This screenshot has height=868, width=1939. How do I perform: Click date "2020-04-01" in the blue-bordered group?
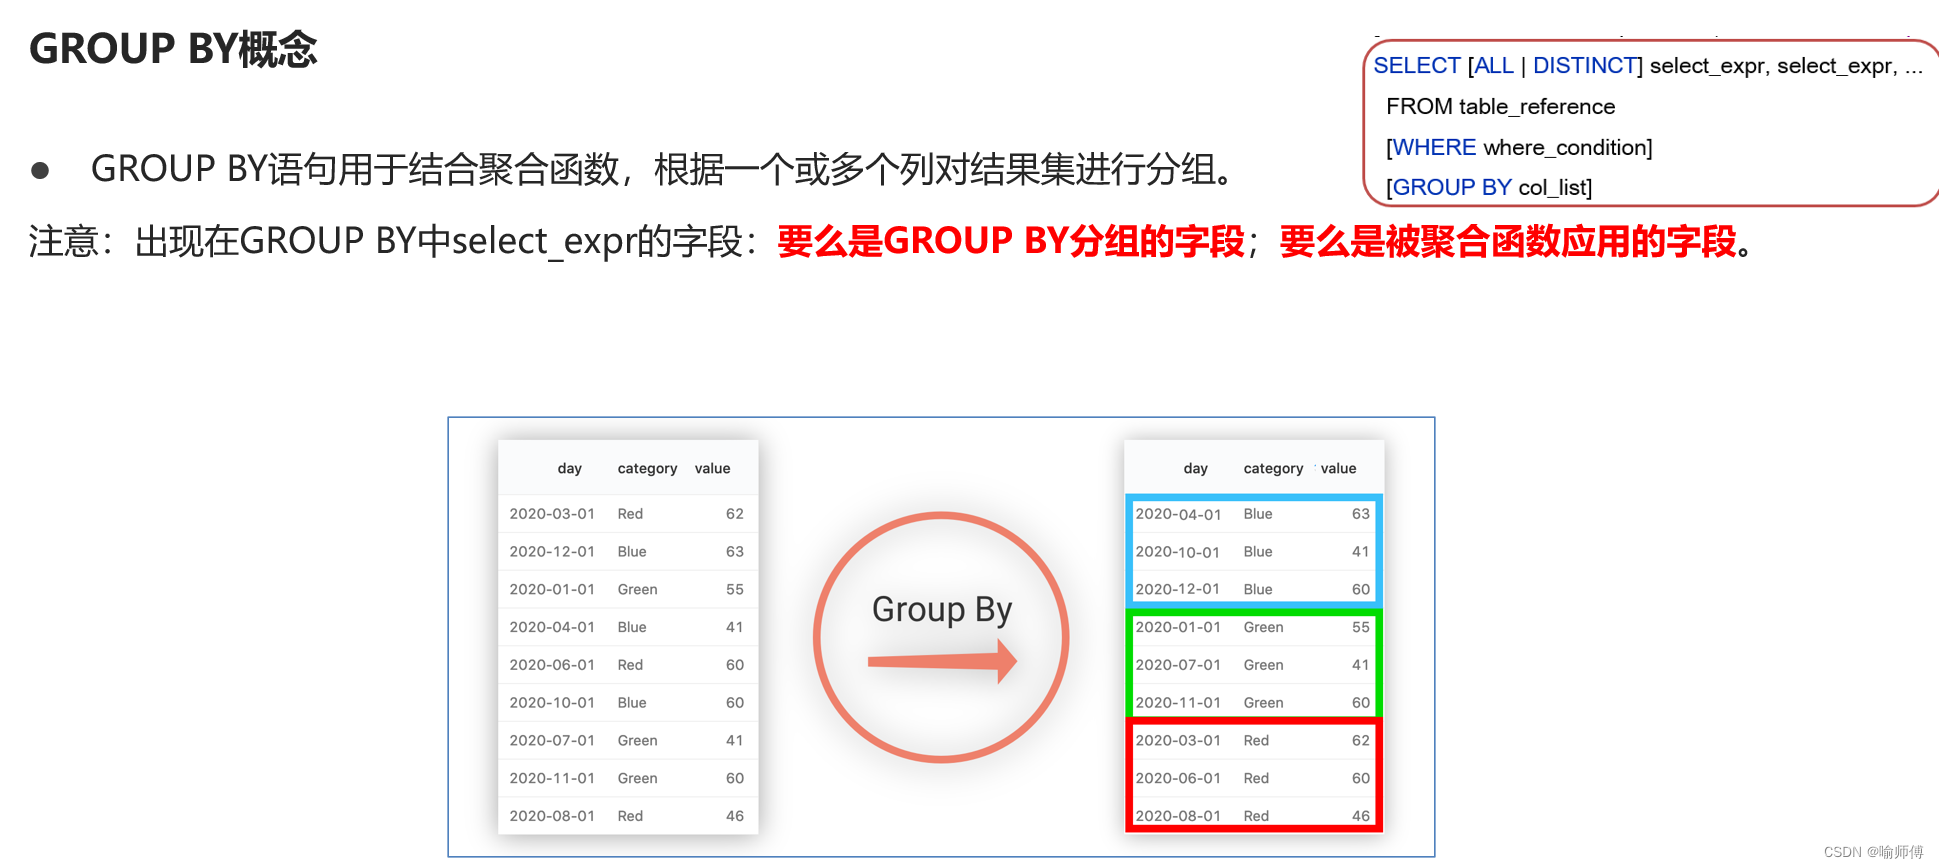click(1178, 514)
